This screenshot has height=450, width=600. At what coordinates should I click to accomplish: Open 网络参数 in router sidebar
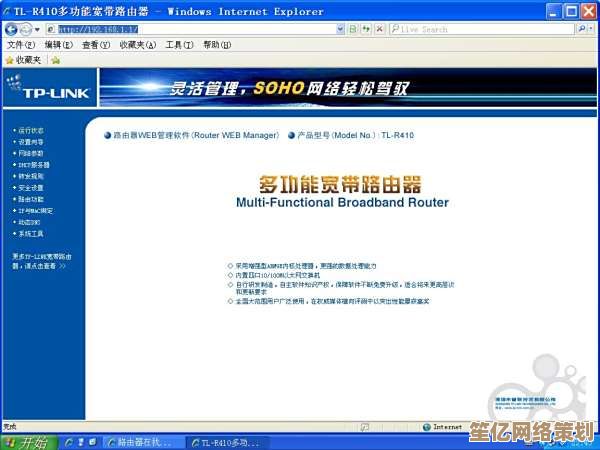click(x=31, y=153)
